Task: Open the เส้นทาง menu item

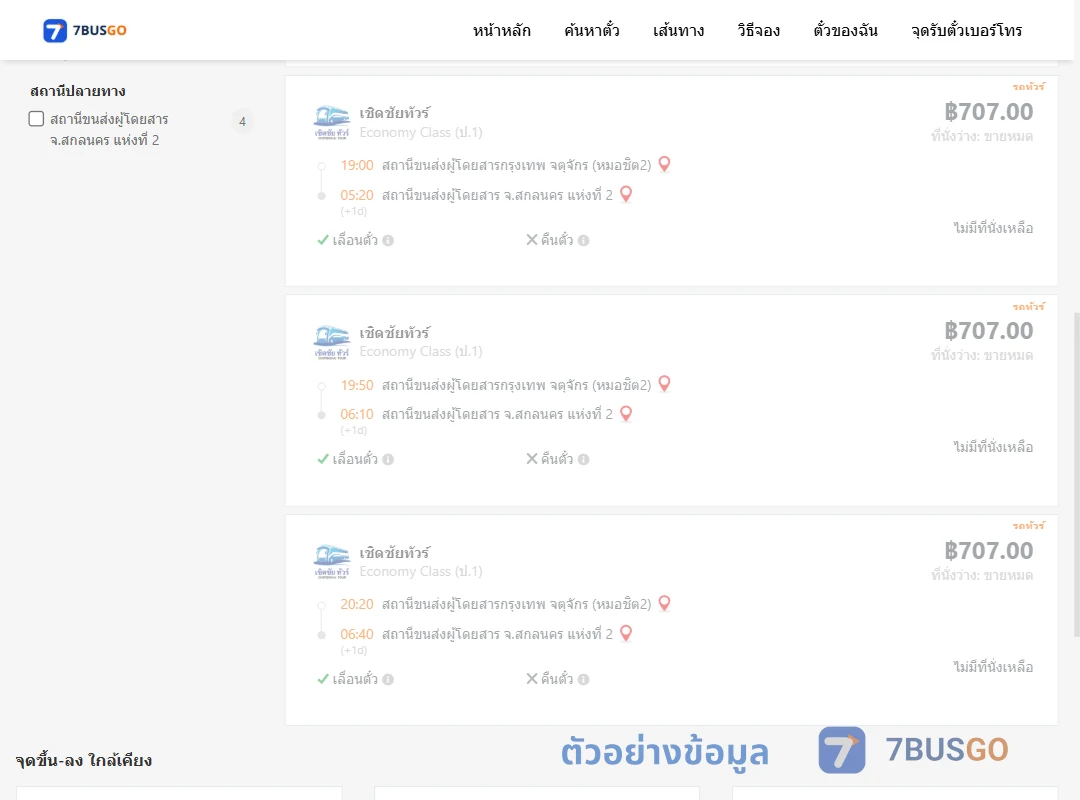Action: (x=678, y=30)
